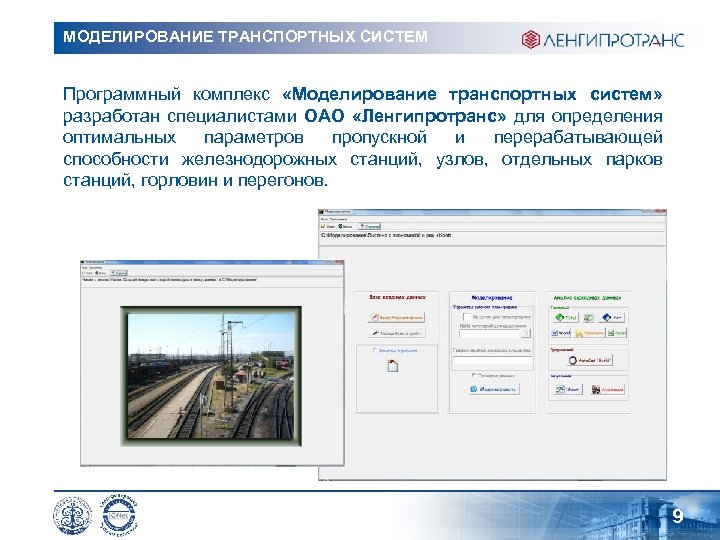Image resolution: width=720 pixels, height=540 pixels.
Task: Click the green analysis panel heading
Action: point(587,298)
